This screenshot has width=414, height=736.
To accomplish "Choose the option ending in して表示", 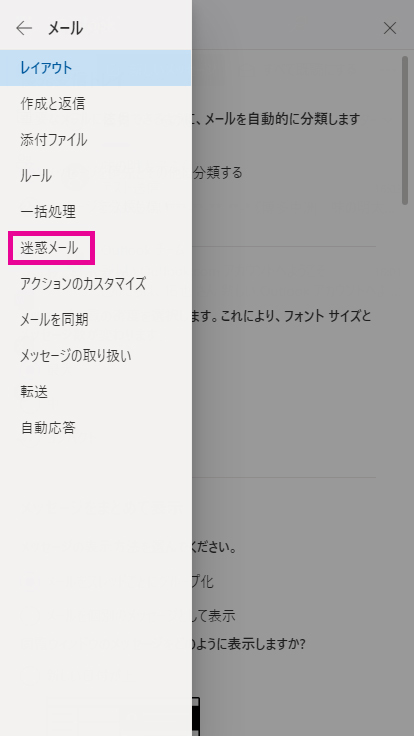I will tap(214, 615).
